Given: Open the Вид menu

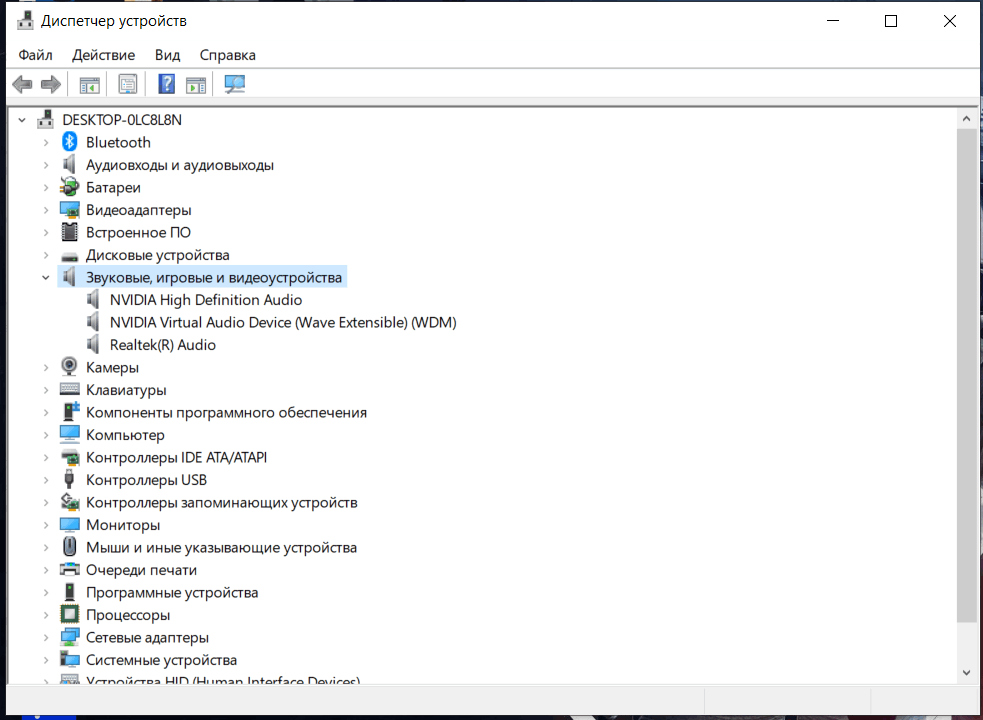Looking at the screenshot, I should click(x=167, y=55).
